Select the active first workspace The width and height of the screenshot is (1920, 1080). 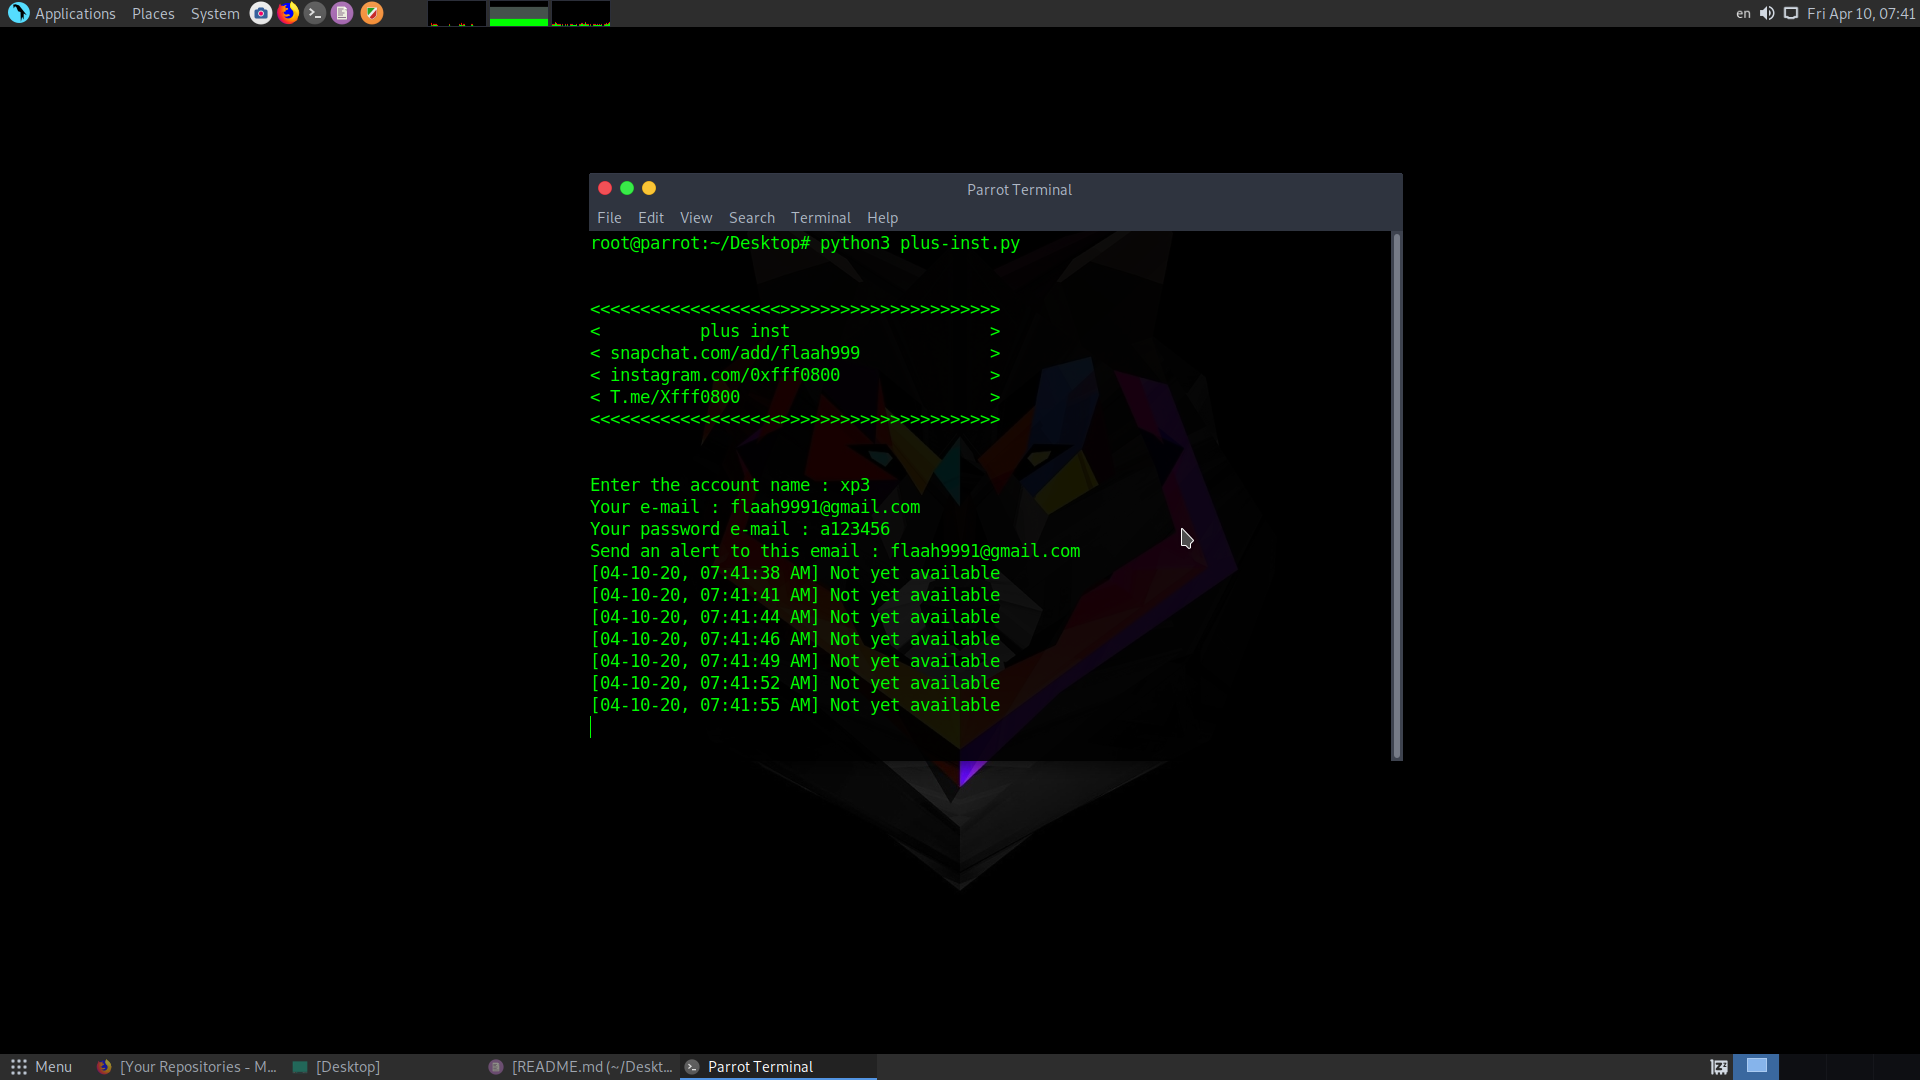[1756, 1066]
